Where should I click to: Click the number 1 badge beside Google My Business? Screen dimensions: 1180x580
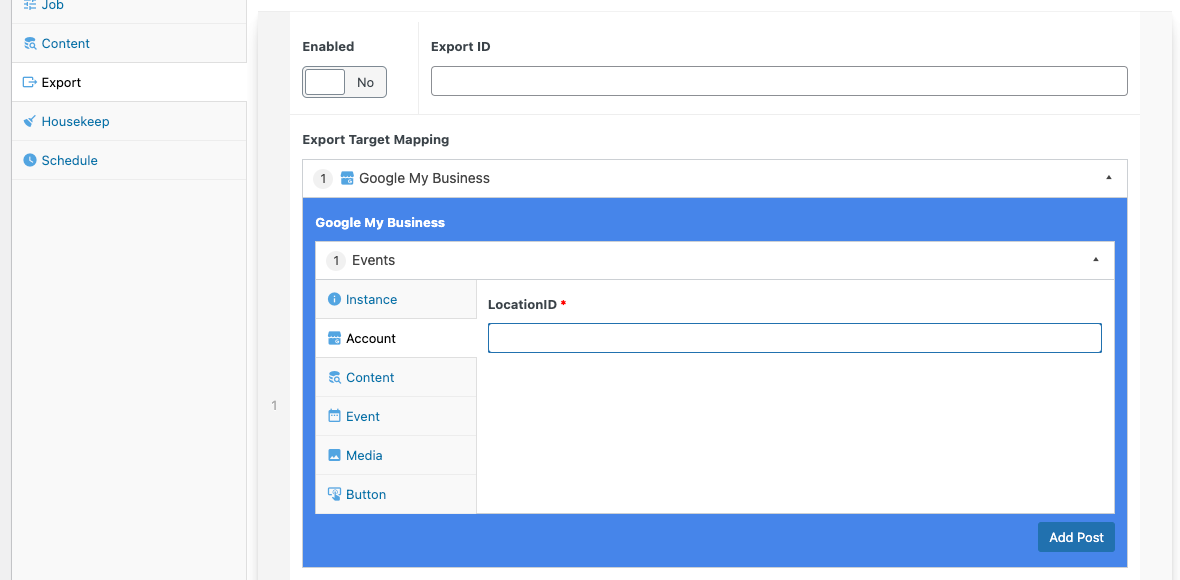pyautogui.click(x=323, y=178)
